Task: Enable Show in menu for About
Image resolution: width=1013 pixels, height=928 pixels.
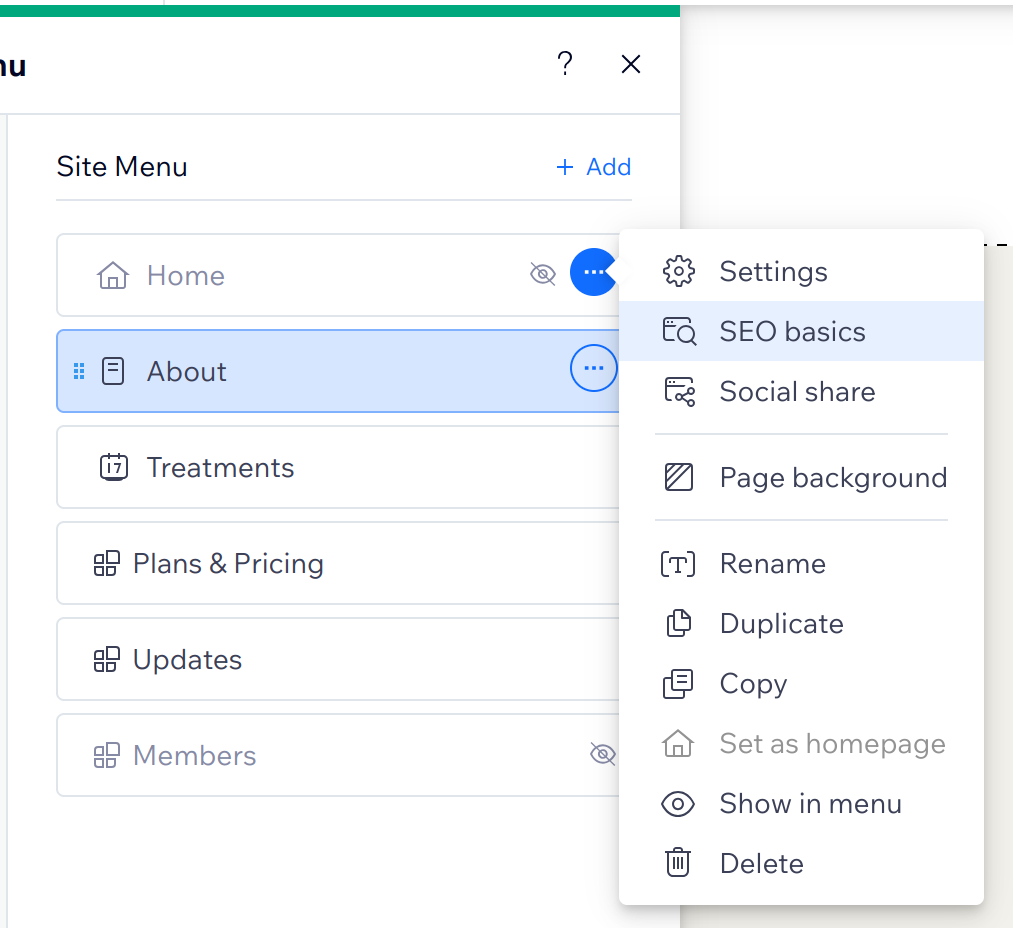Action: [x=810, y=803]
